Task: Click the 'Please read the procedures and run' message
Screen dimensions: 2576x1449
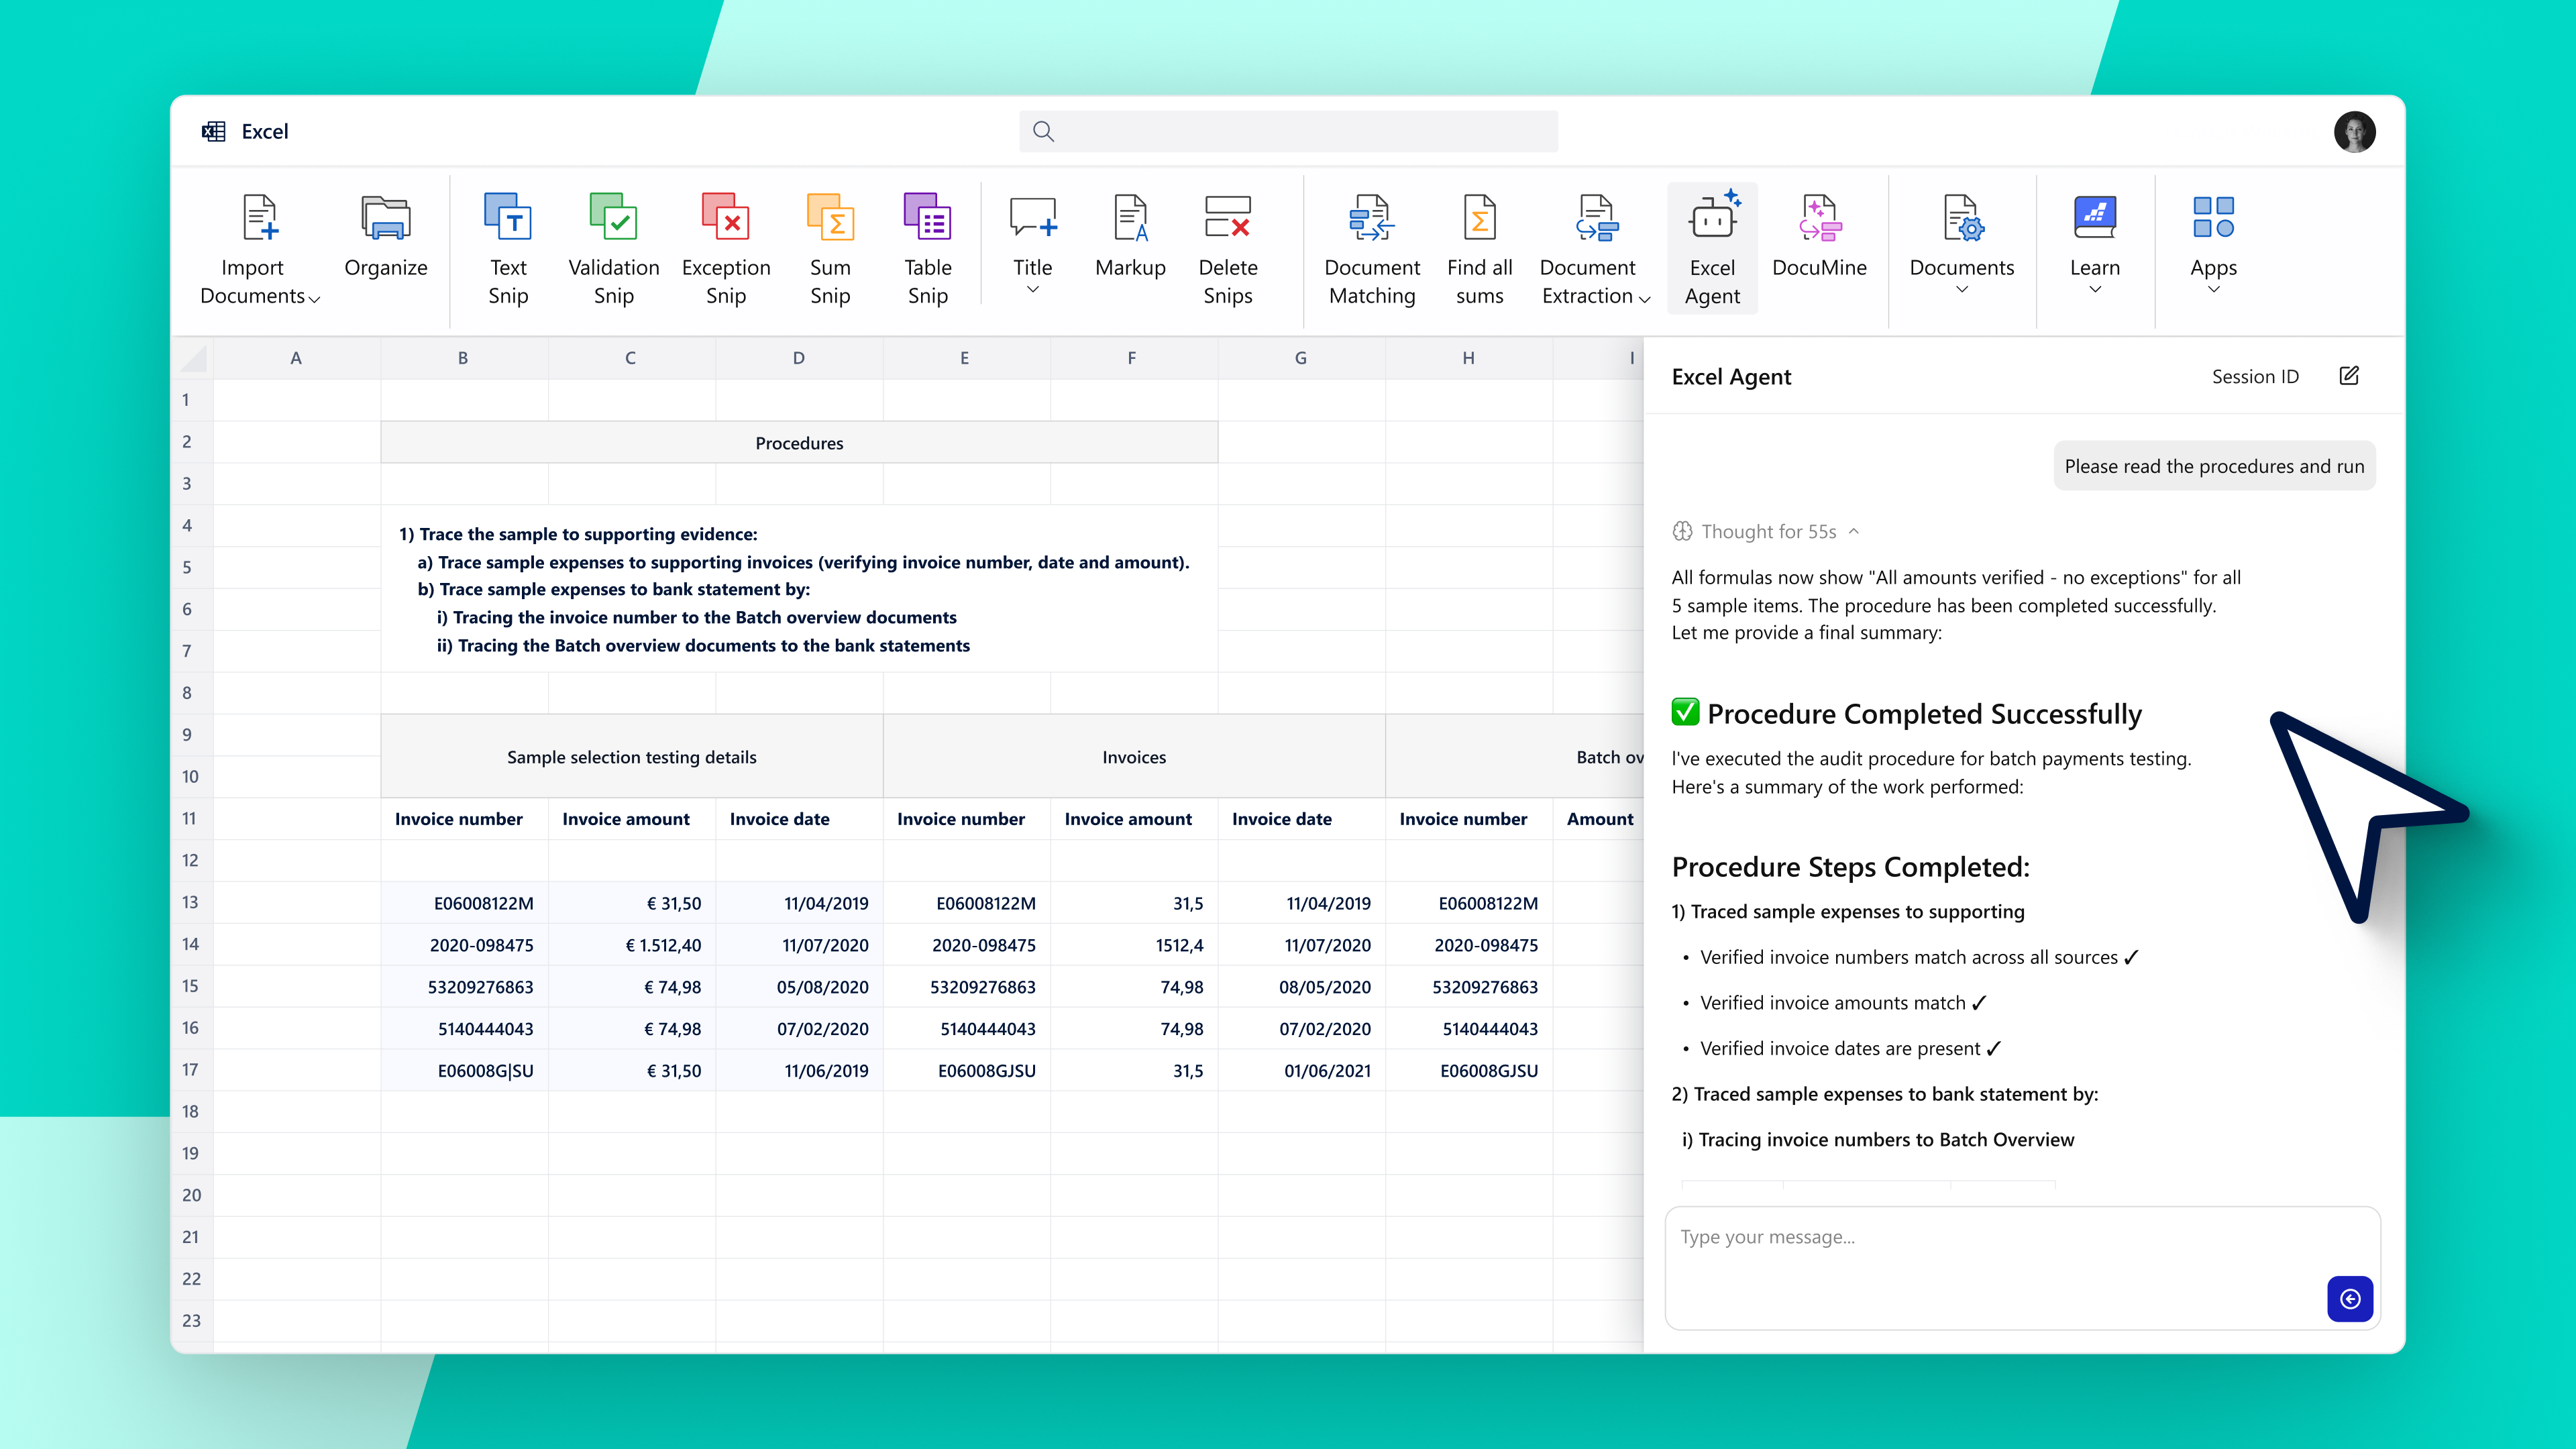Action: click(x=2214, y=465)
